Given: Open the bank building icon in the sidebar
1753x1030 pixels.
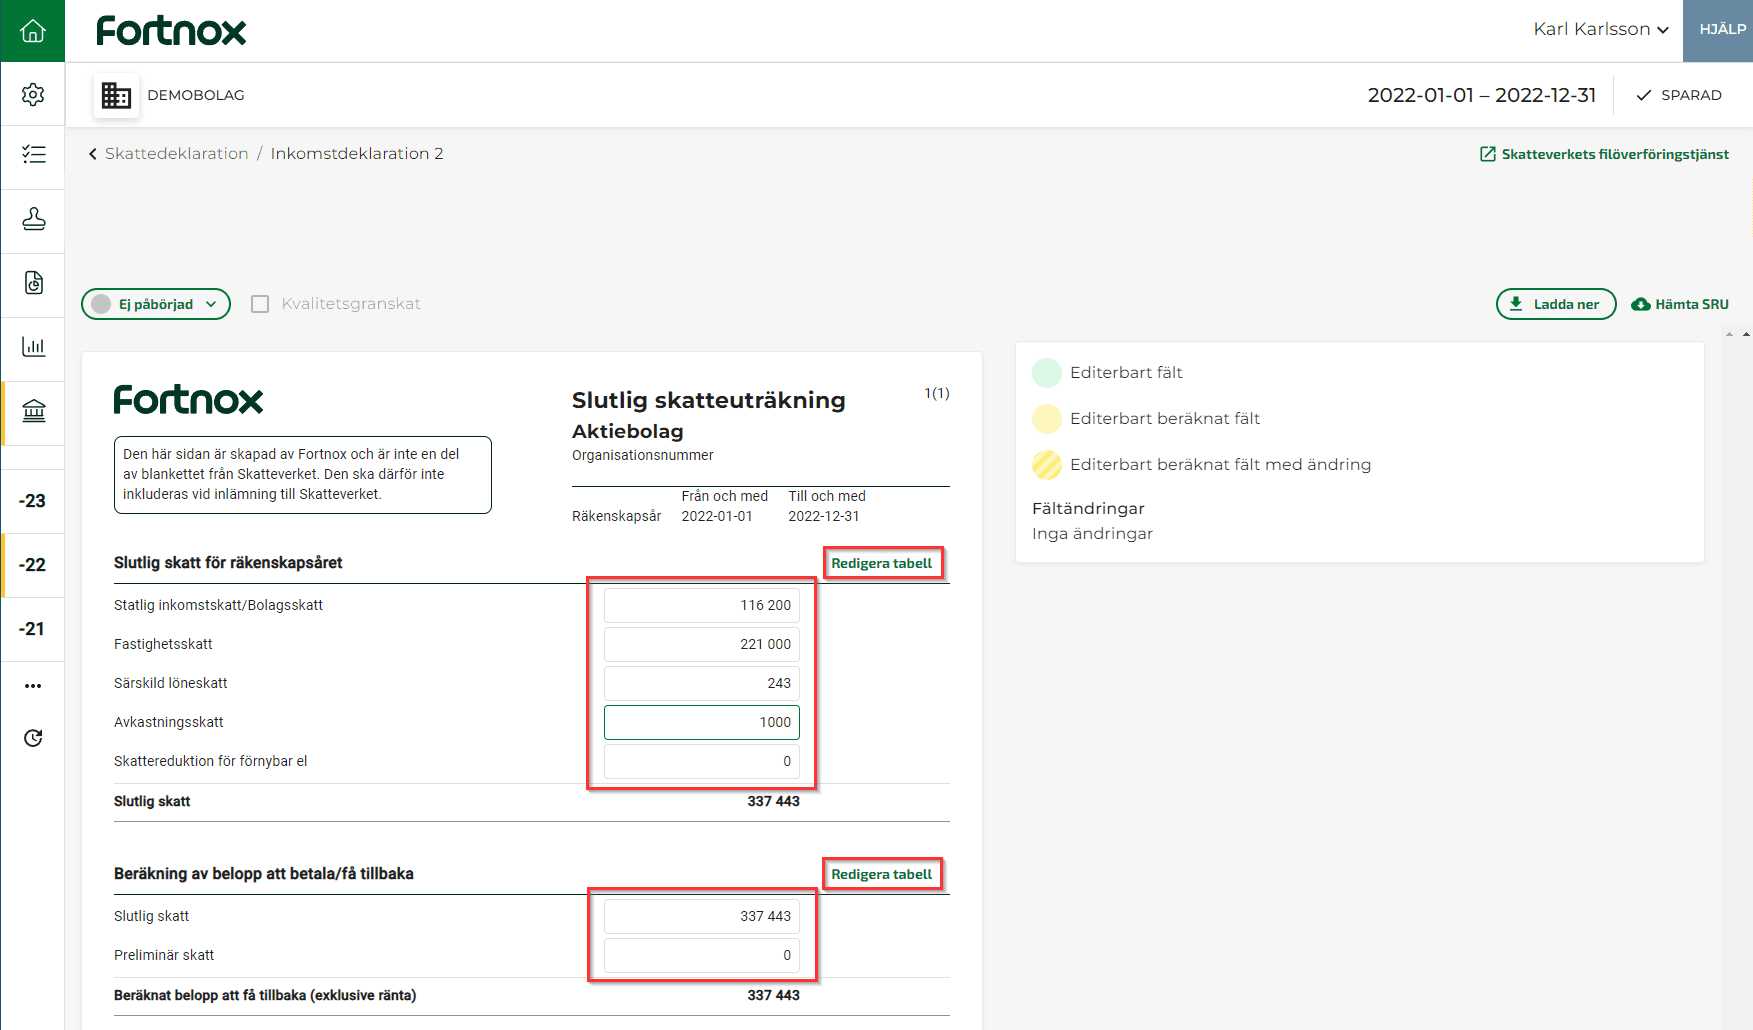Looking at the screenshot, I should click(x=33, y=411).
